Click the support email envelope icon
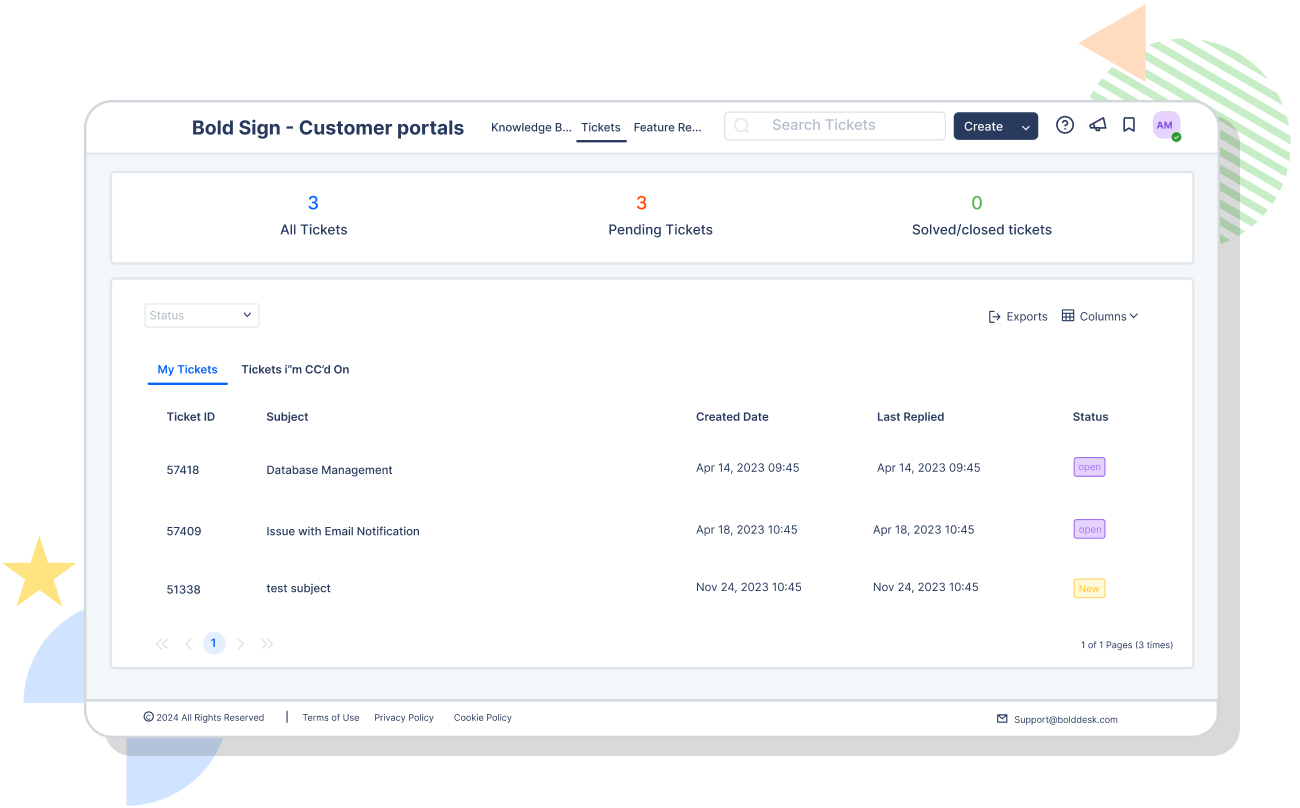The height and width of the screenshot is (808, 1300). click(1003, 719)
